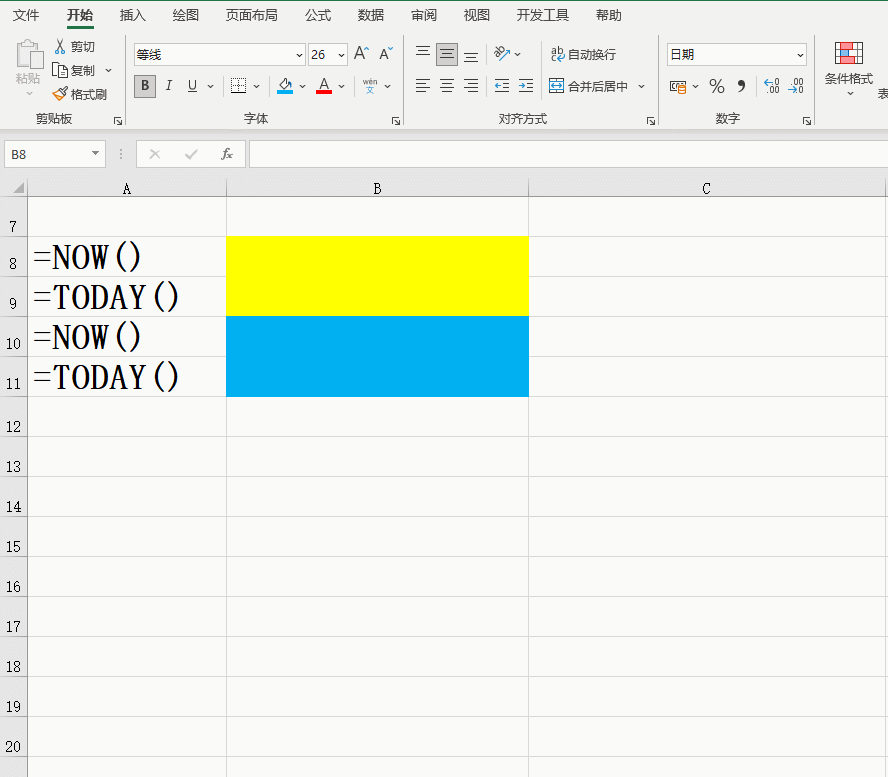Toggle top vertical align
The height and width of the screenshot is (777, 888).
click(x=422, y=54)
